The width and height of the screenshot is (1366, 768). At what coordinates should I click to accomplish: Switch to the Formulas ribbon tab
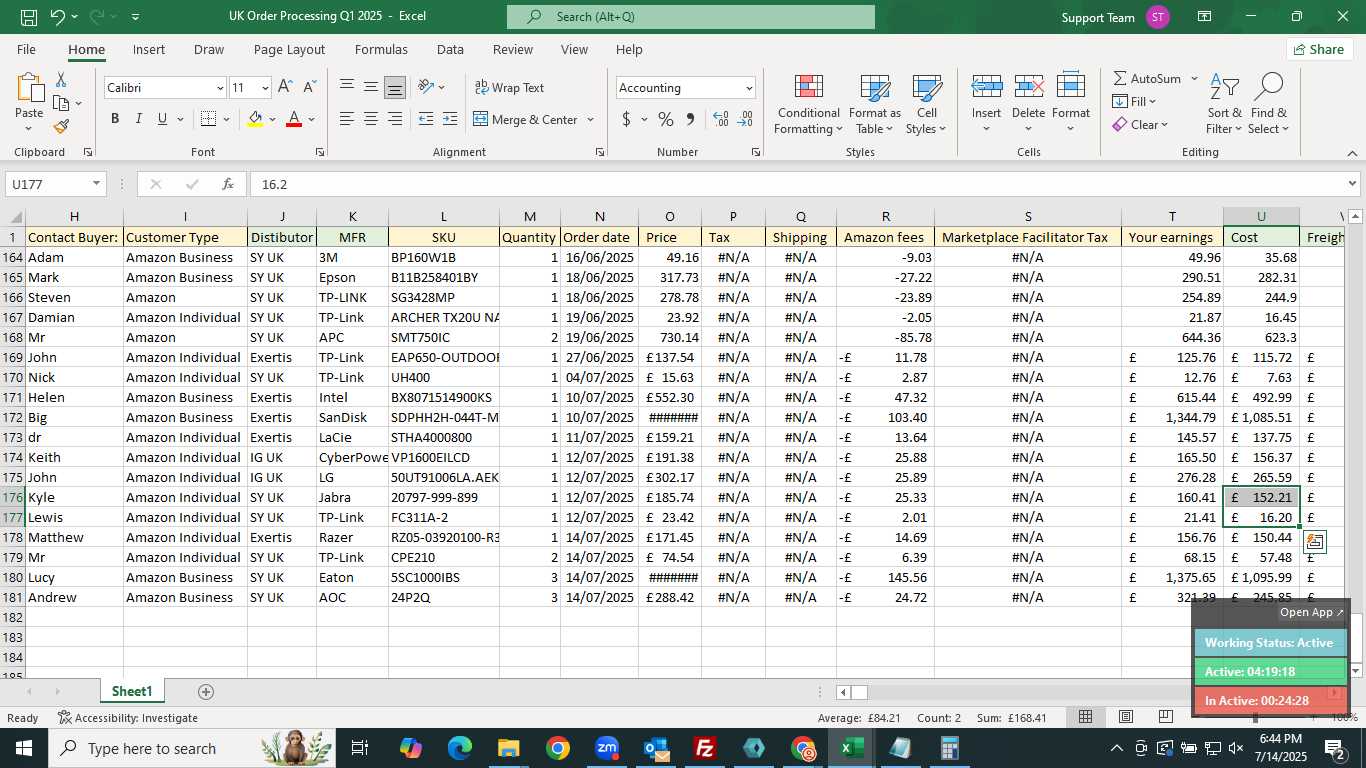pos(381,49)
